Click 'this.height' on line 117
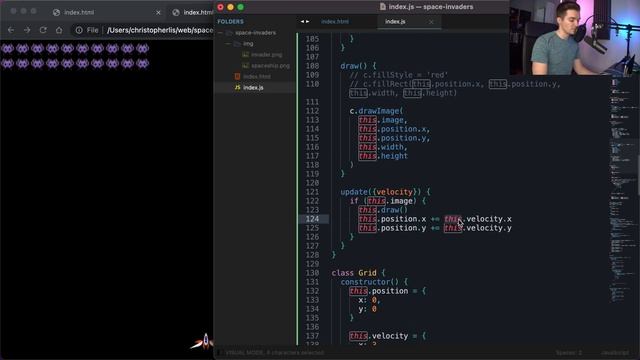640x360 pixels. pos(383,156)
